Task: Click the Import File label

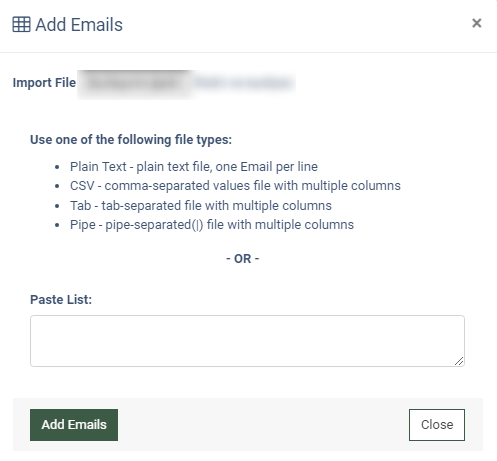Action: coord(44,83)
